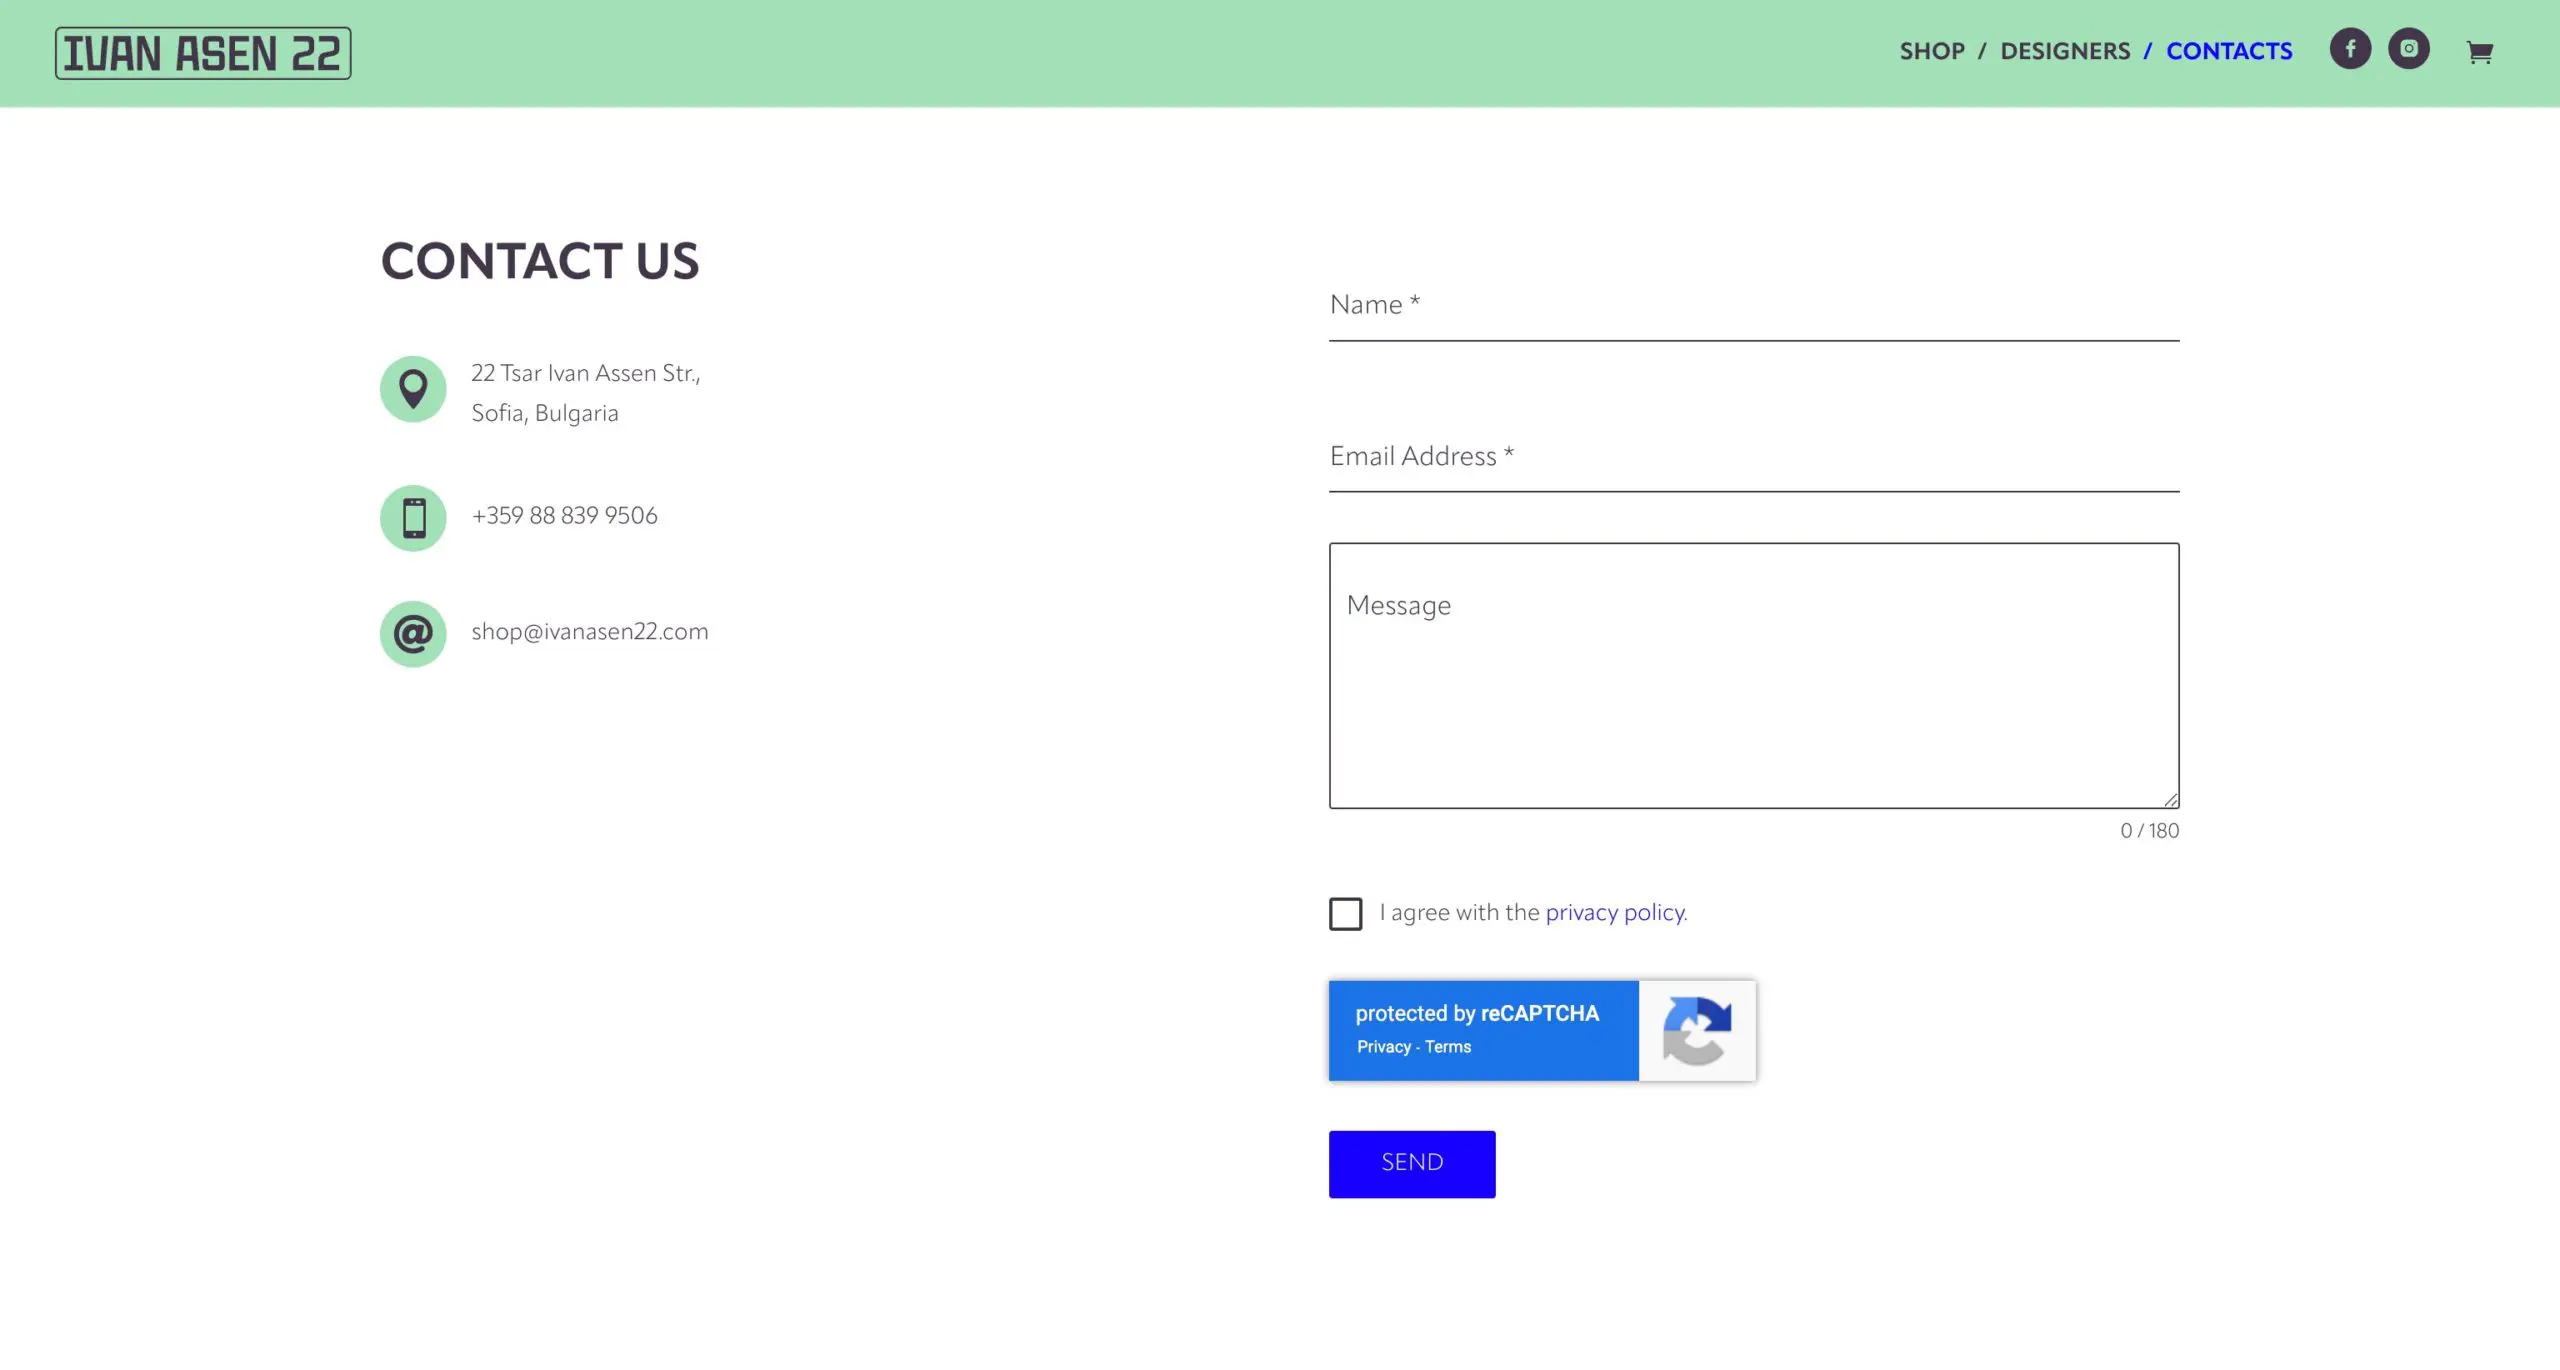Click the shop@ivanasen22.com email address
This screenshot has width=2560, height=1370.
point(589,632)
